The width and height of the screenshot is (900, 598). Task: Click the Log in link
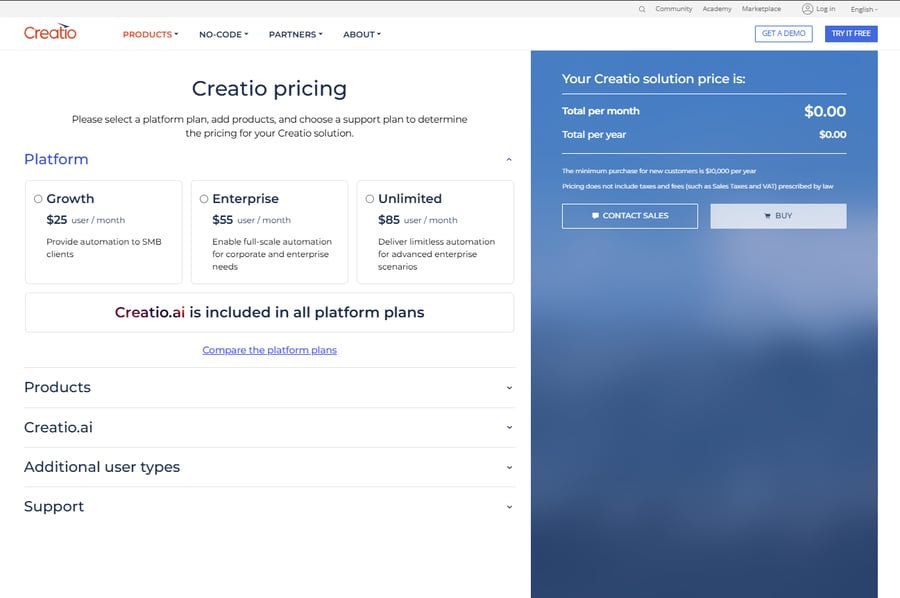tap(825, 9)
